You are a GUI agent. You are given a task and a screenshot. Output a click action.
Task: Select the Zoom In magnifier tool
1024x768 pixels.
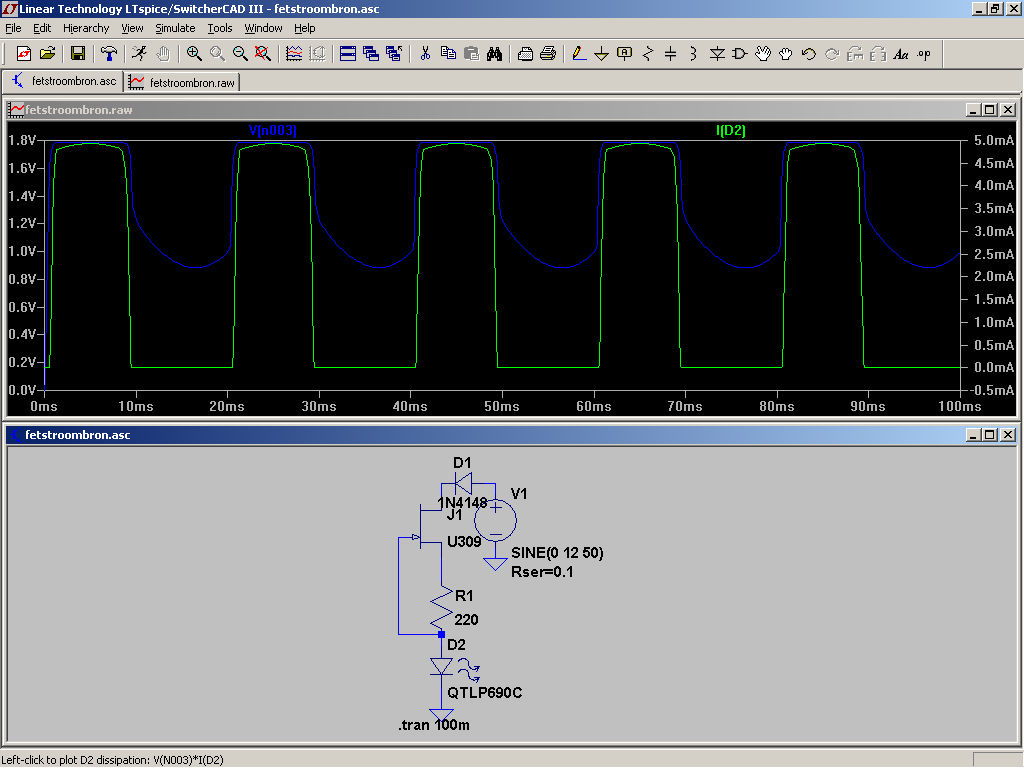coord(194,54)
